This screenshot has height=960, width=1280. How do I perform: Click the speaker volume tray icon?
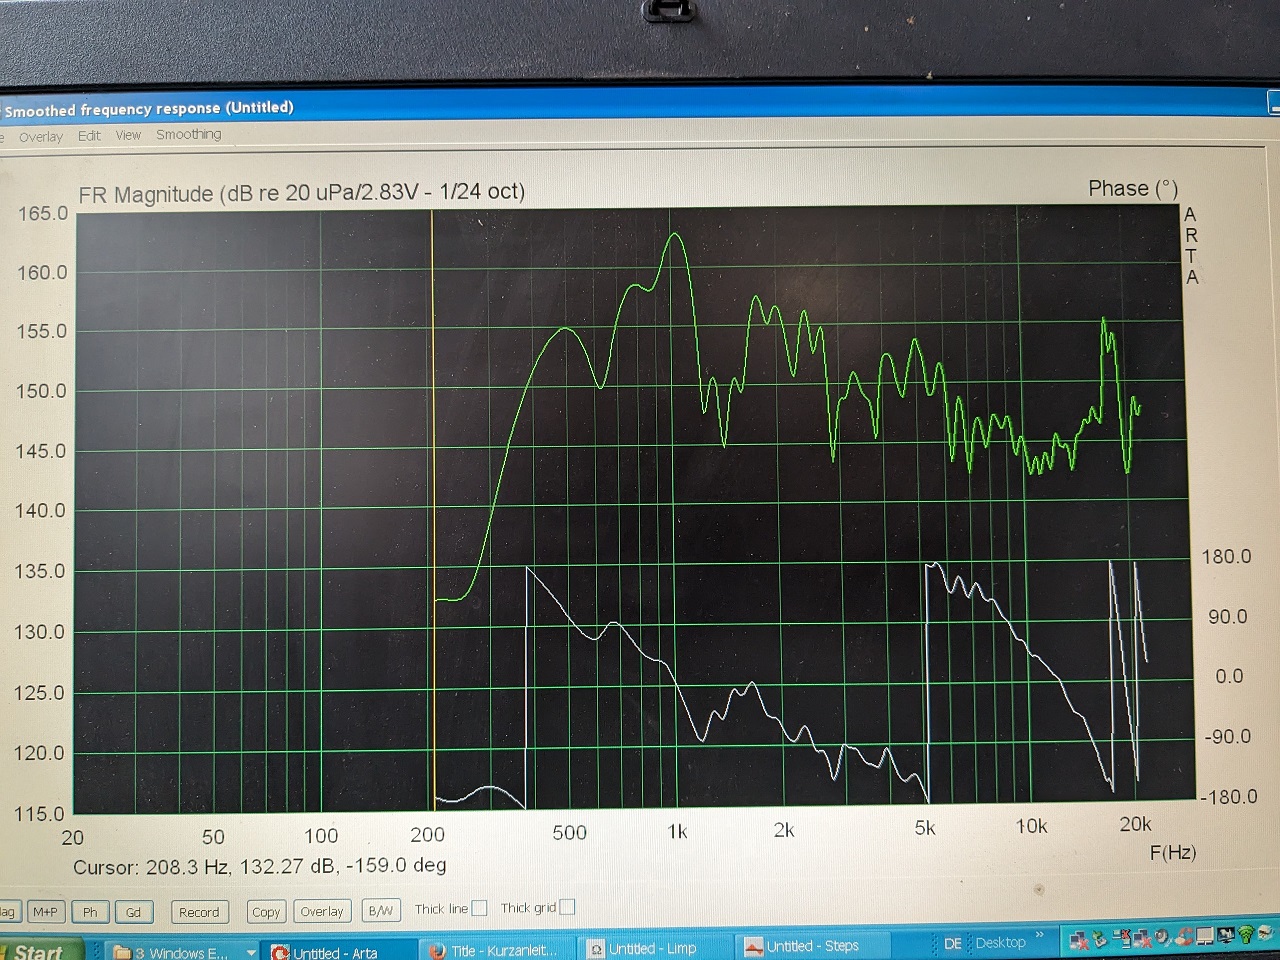click(x=1162, y=937)
